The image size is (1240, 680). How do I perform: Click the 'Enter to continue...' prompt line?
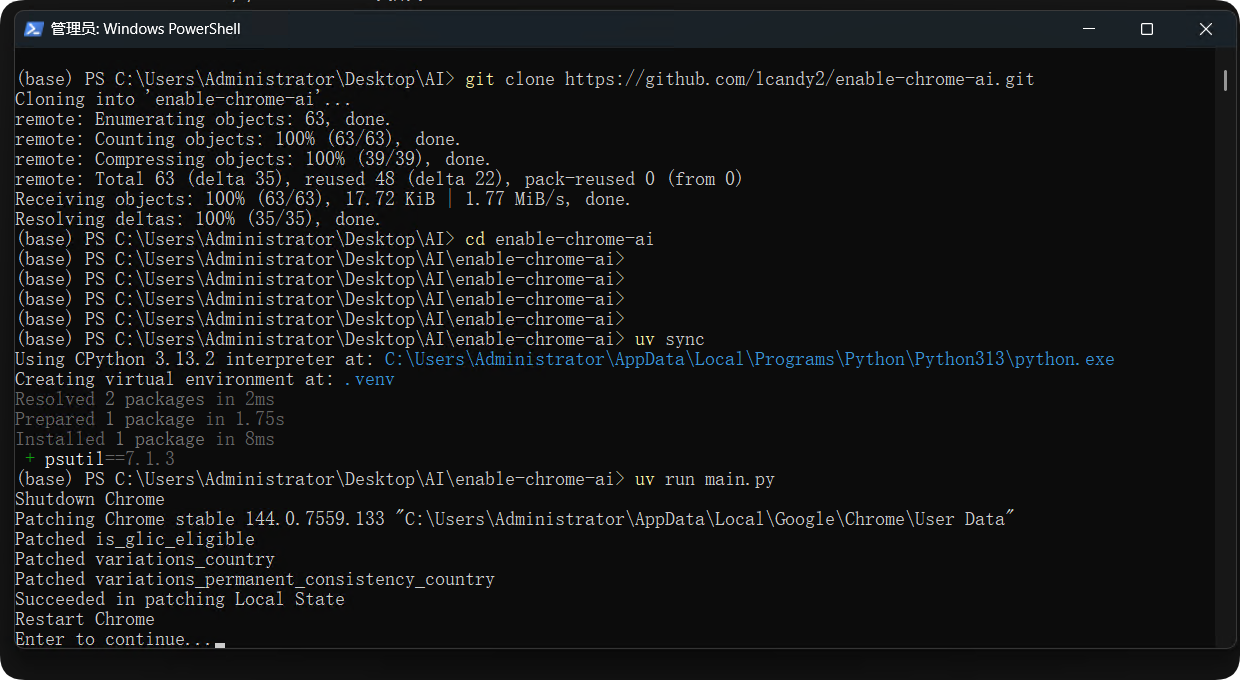[113, 639]
